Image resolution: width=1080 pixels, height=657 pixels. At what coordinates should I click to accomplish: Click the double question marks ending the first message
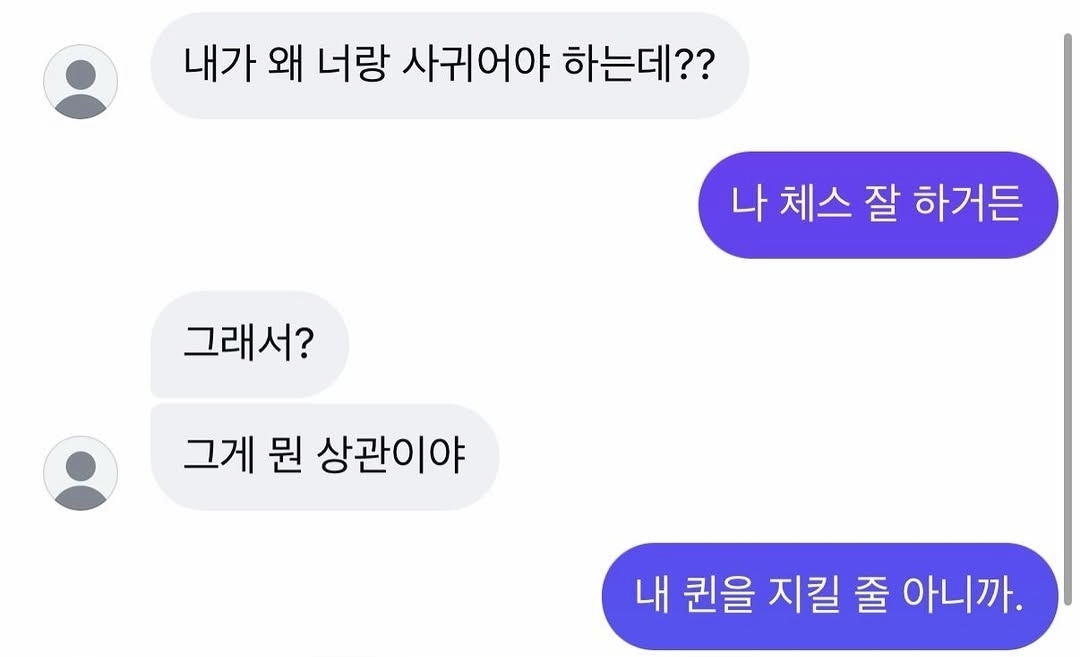click(694, 65)
